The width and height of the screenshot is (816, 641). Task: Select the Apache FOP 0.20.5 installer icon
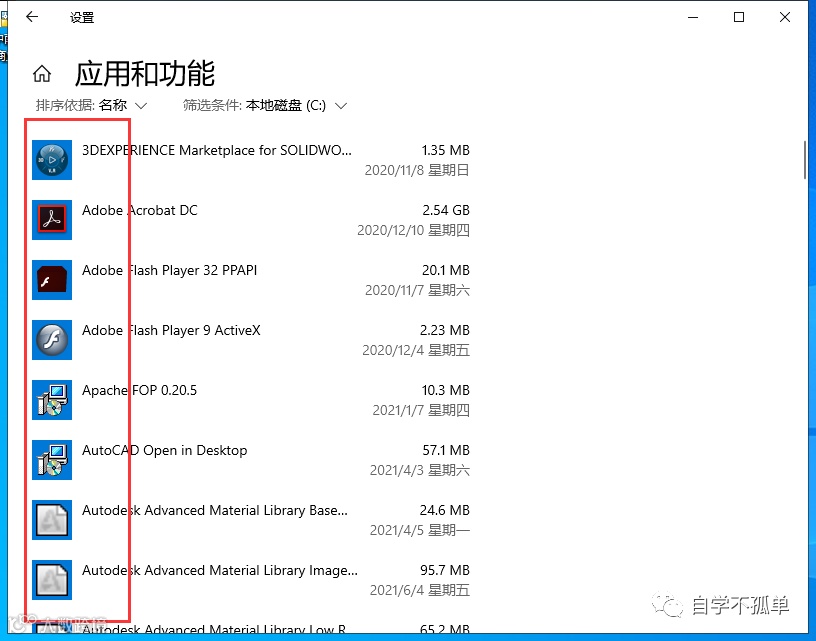pyautogui.click(x=52, y=400)
